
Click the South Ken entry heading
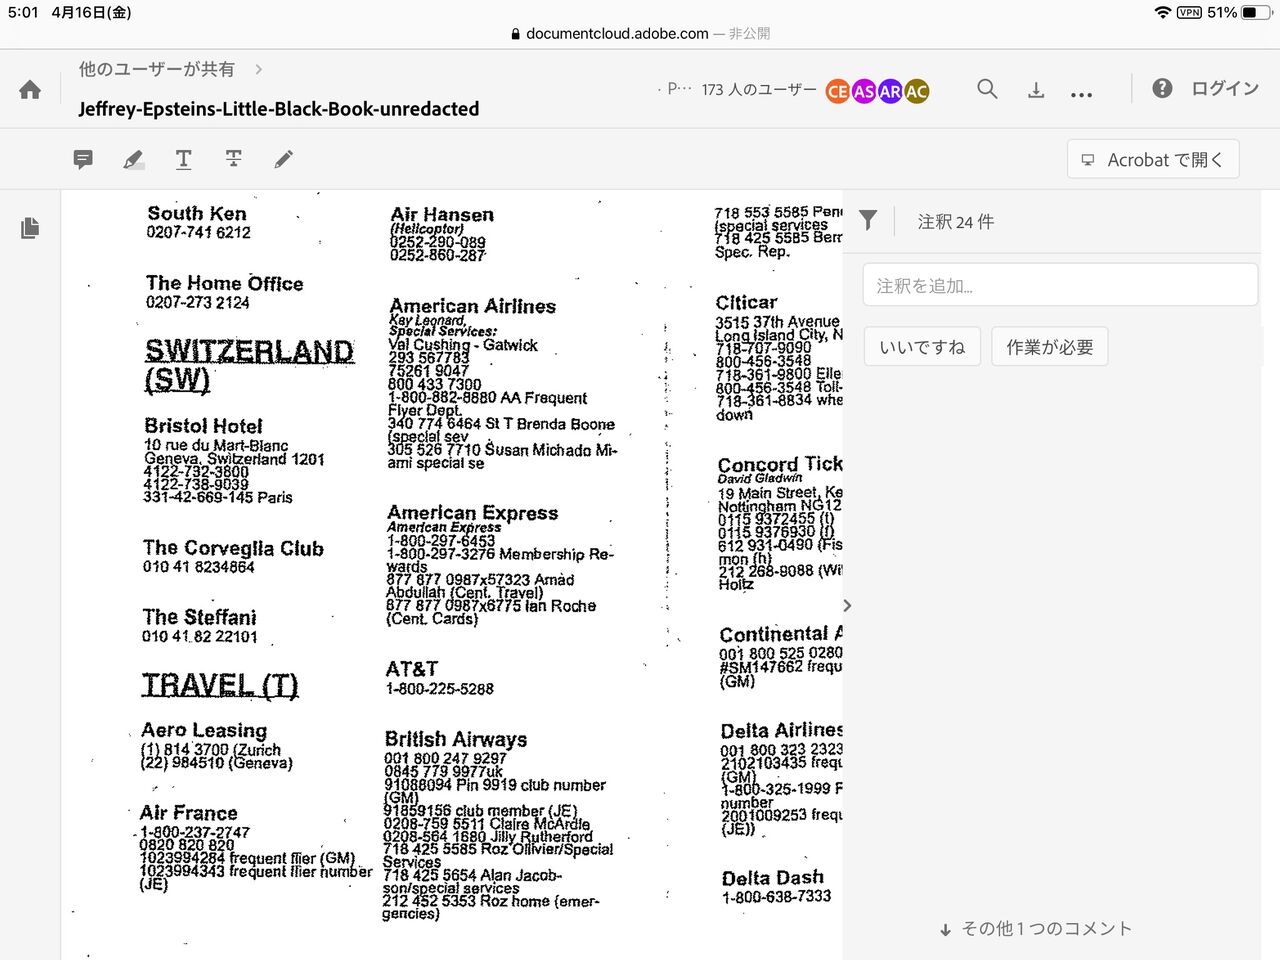coord(197,213)
